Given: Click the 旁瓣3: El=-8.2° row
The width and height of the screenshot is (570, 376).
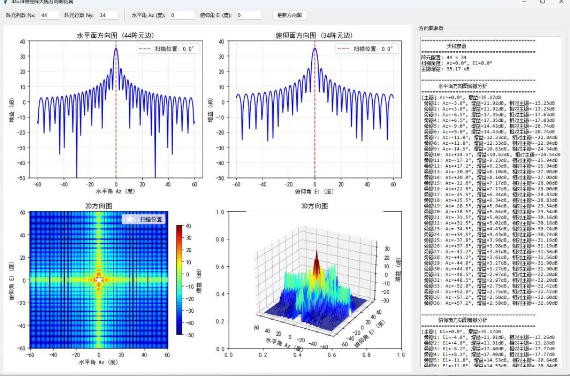Looking at the screenshot, I should pos(489,348).
